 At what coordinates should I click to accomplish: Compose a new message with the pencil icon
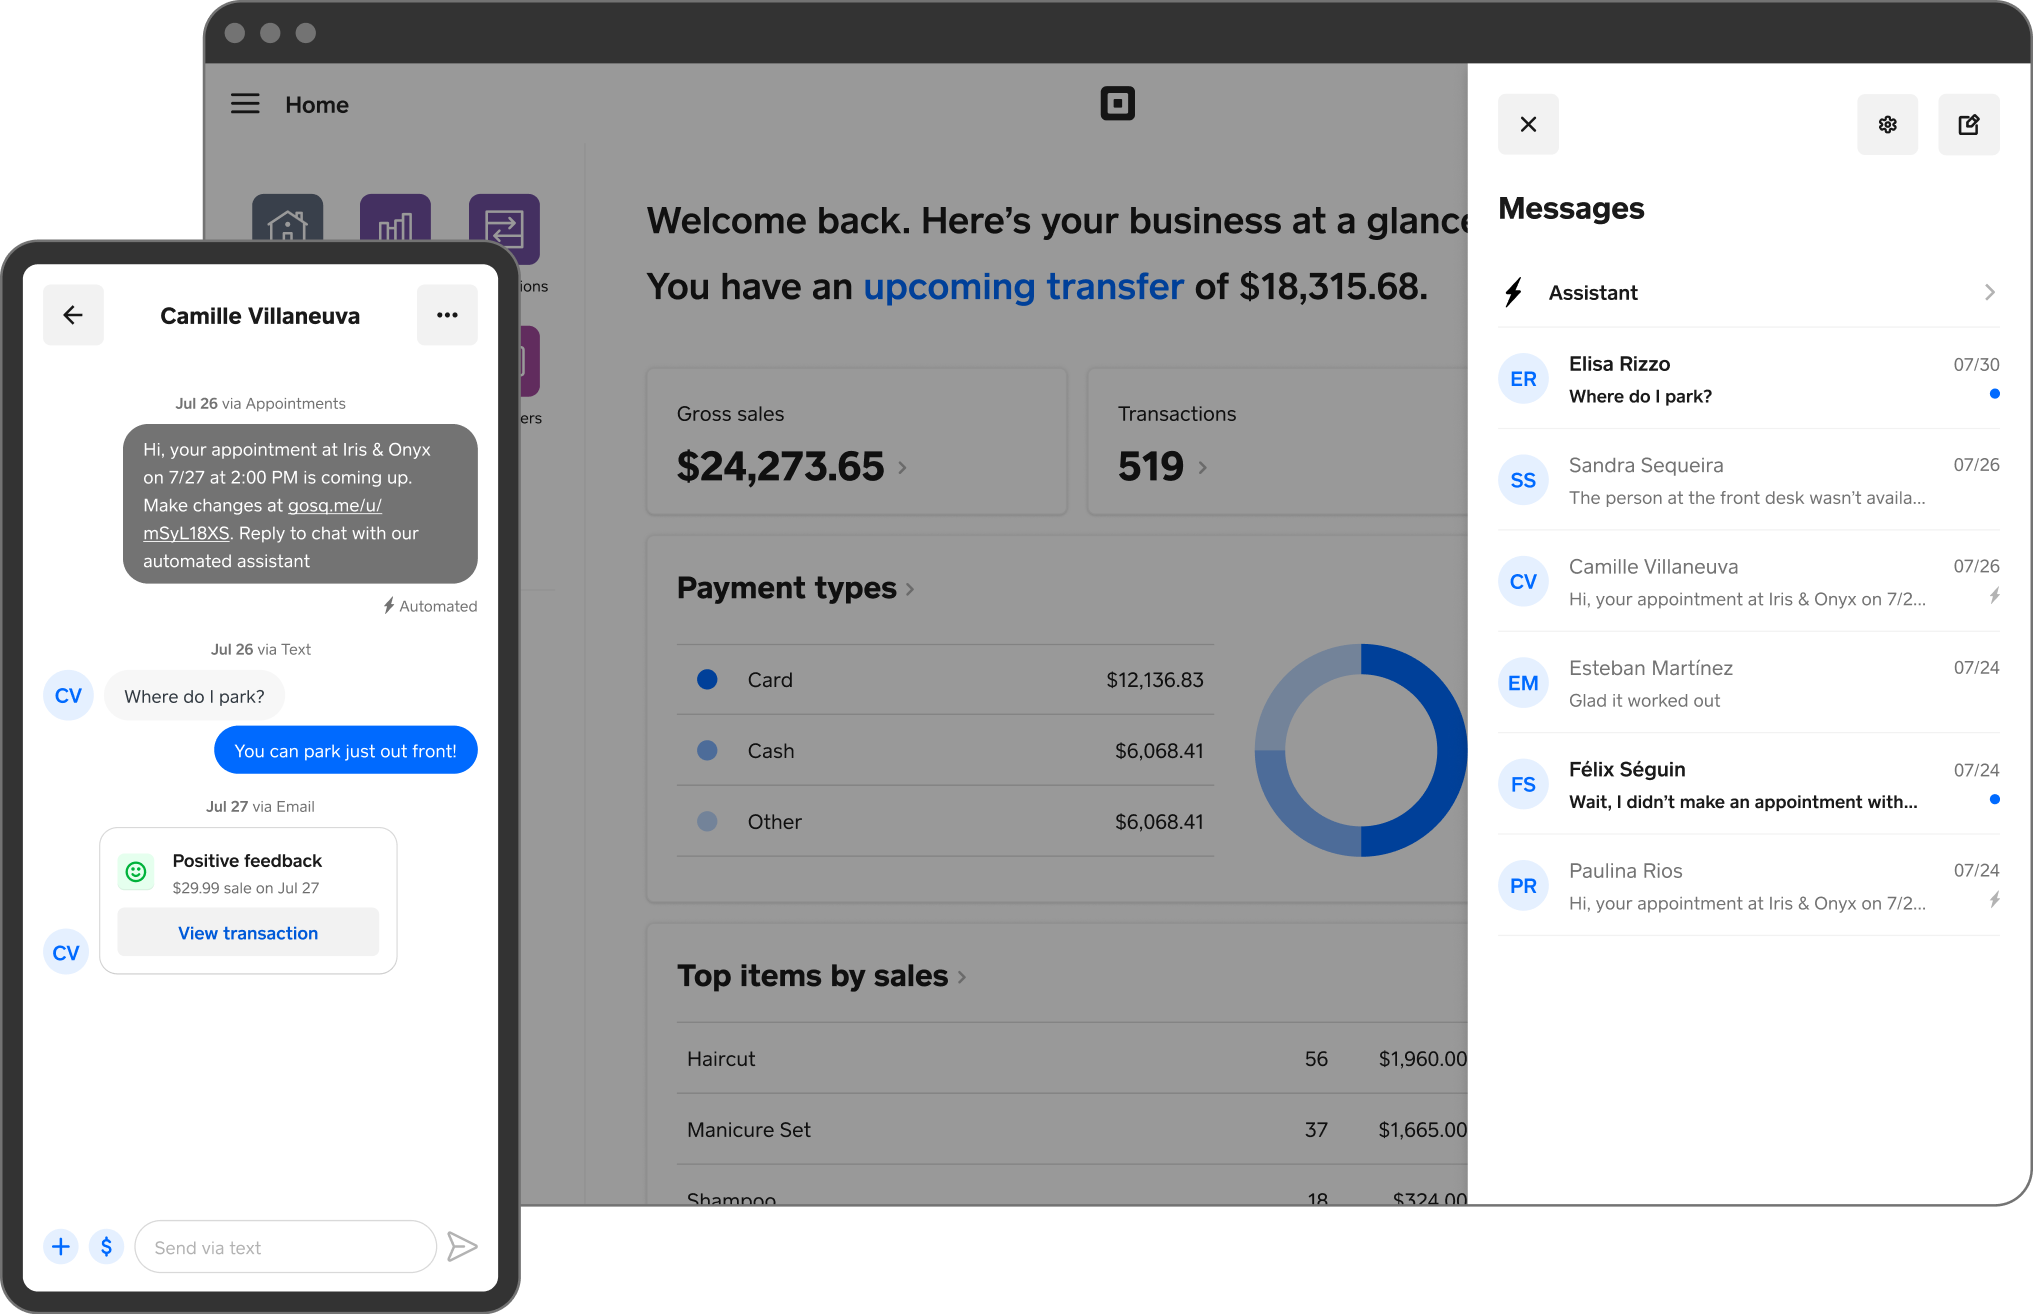point(1969,124)
